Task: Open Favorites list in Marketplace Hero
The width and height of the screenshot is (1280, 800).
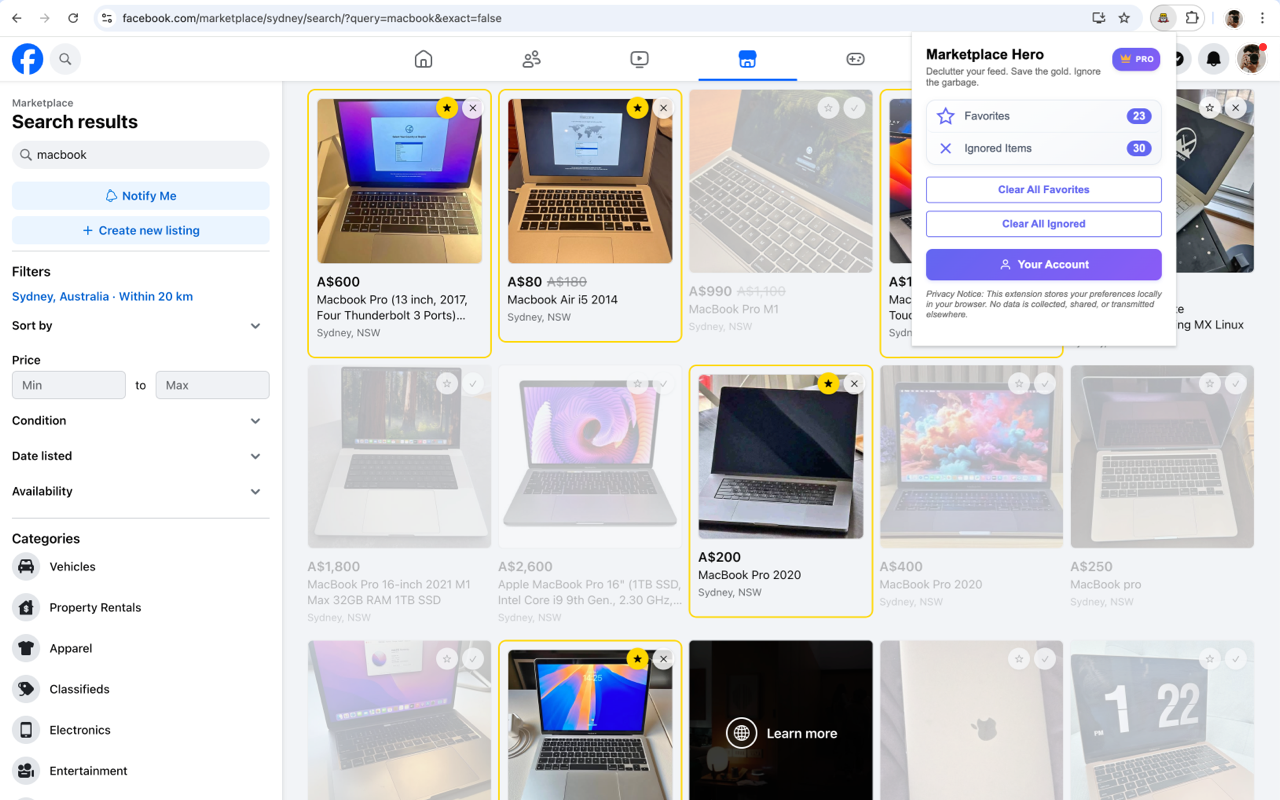Action: [x=1043, y=116]
